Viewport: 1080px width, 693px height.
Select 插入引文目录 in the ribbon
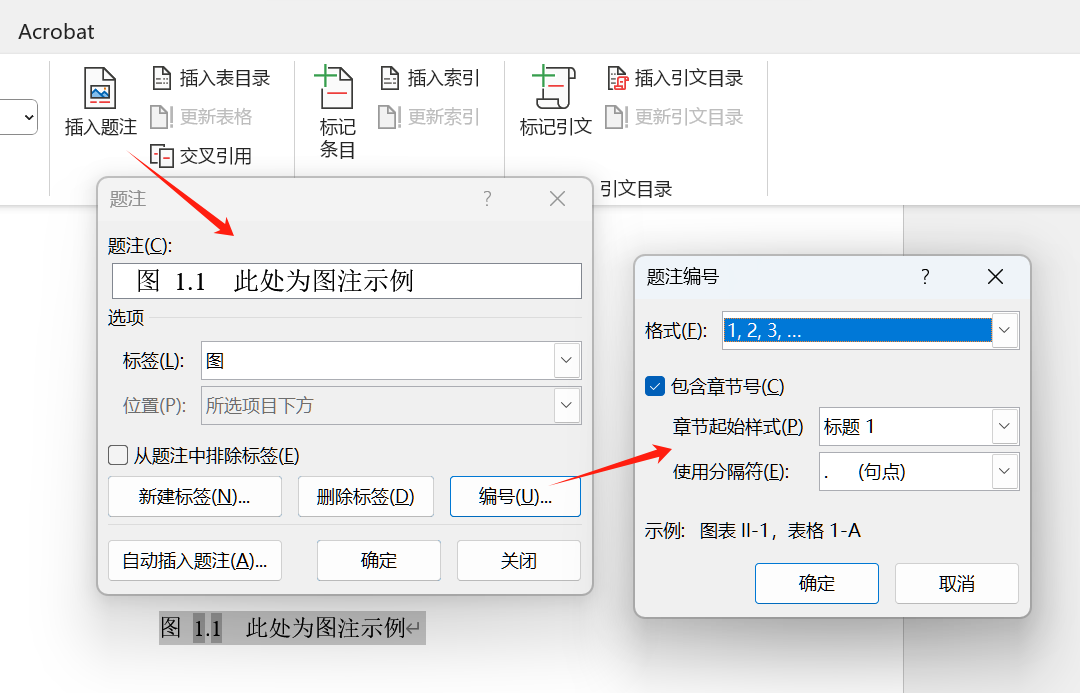[x=675, y=78]
